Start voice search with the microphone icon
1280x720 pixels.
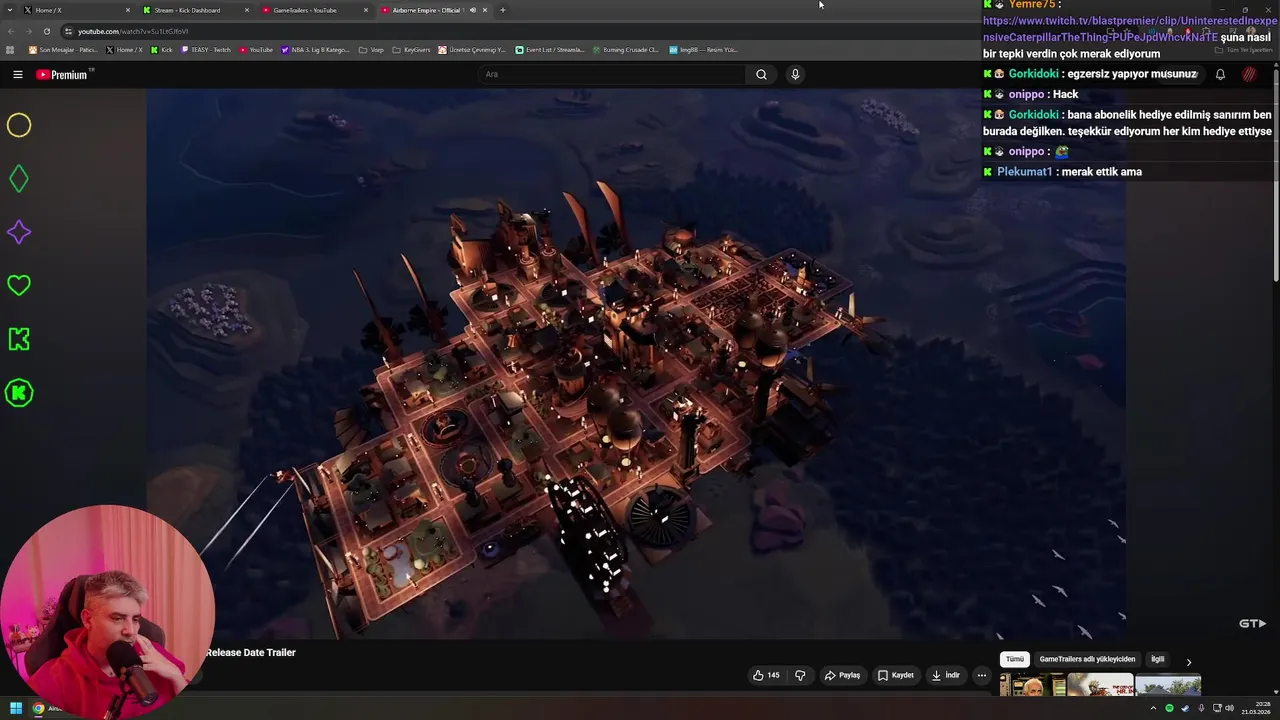795,74
